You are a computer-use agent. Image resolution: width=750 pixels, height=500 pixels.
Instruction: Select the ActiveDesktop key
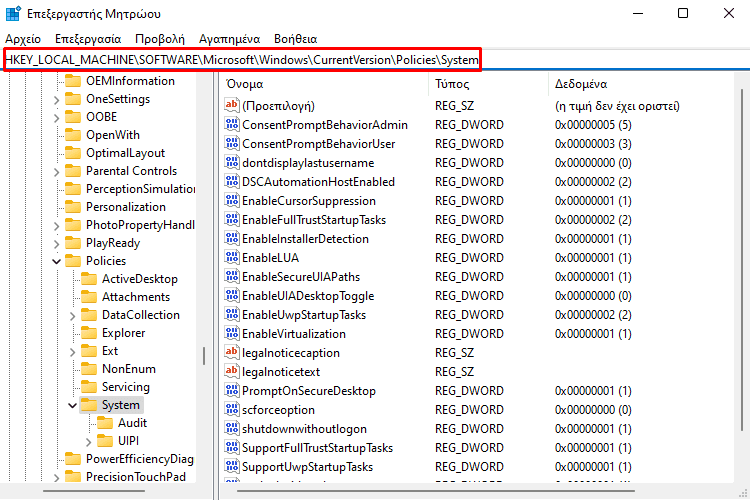click(x=140, y=279)
